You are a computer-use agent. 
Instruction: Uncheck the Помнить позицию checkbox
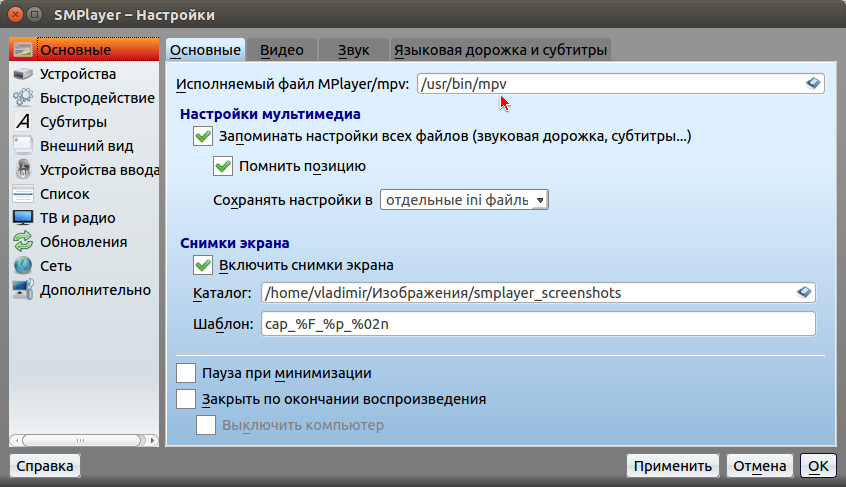[x=223, y=166]
